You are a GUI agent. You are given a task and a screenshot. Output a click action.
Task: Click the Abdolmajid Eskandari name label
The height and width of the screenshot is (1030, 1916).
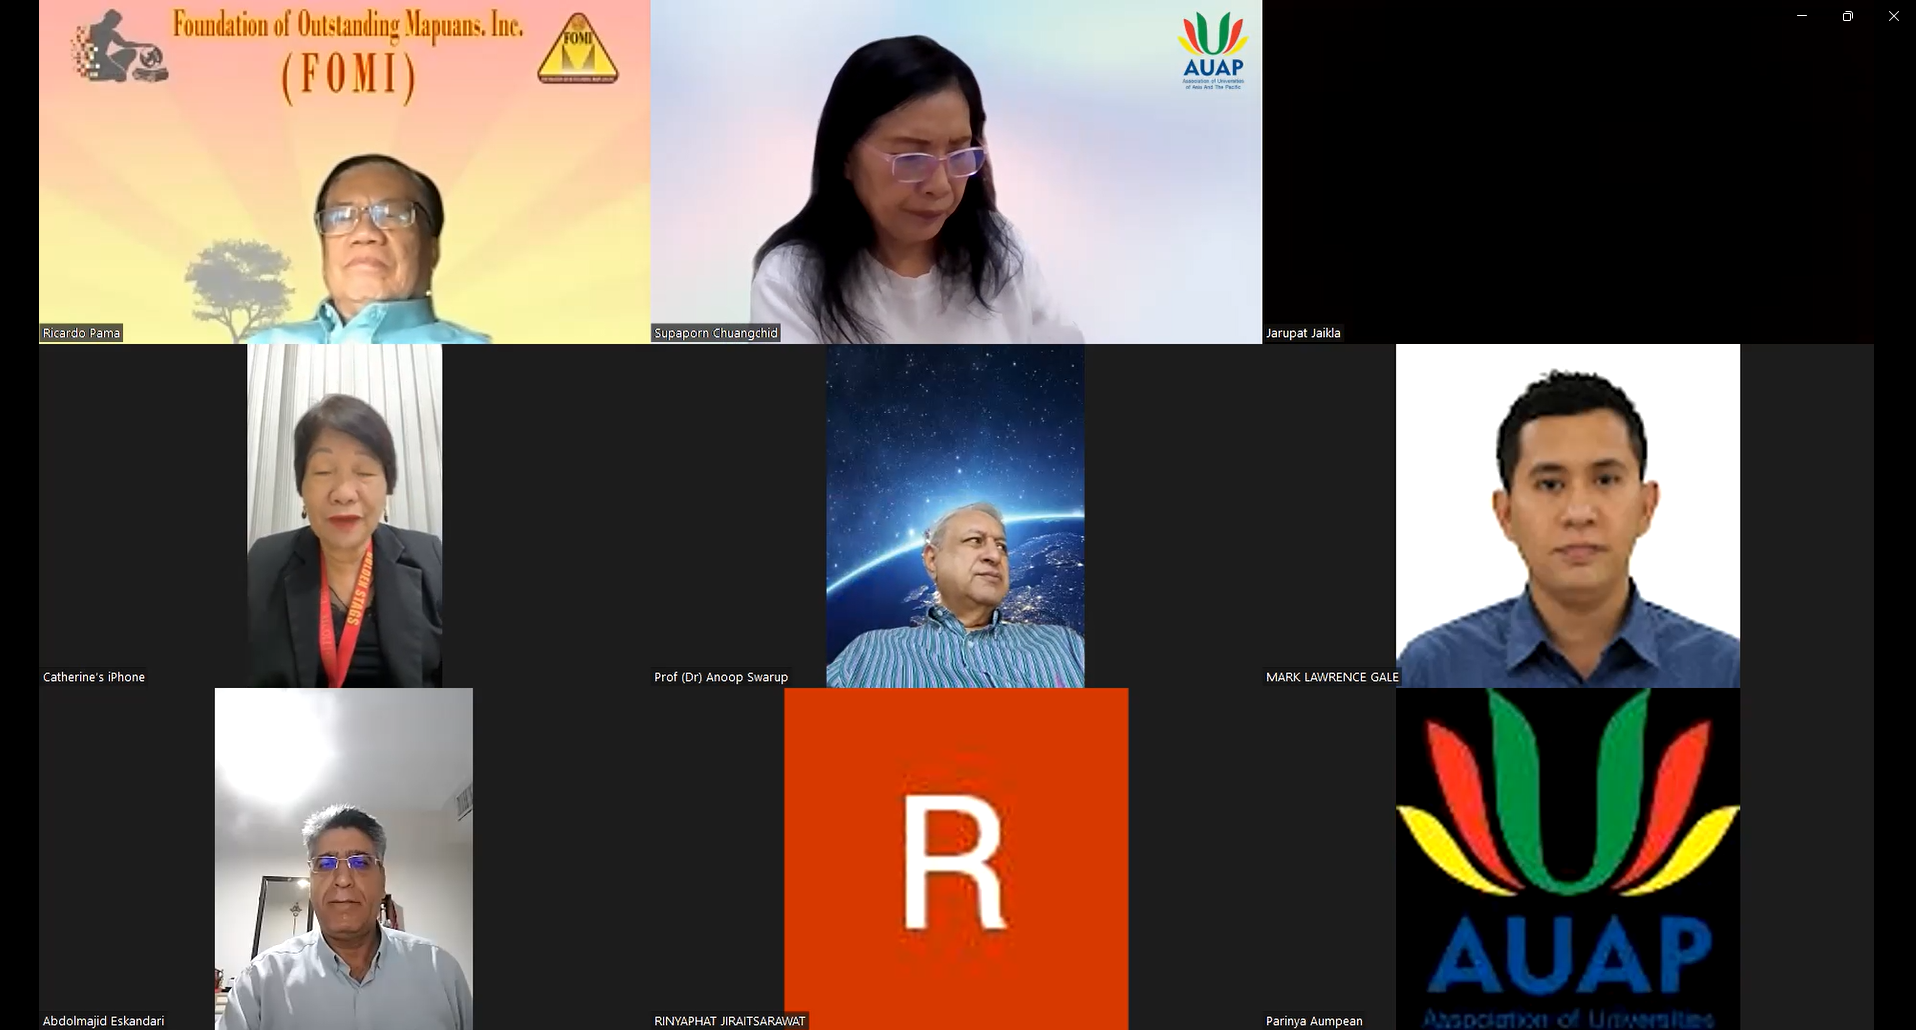[x=103, y=1021]
